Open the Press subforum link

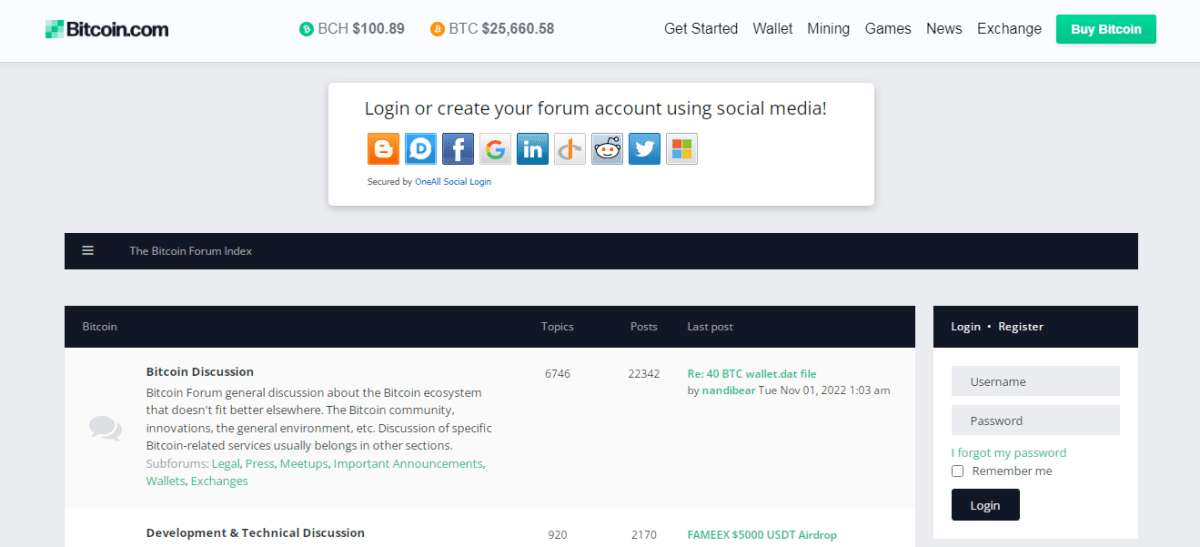click(260, 464)
